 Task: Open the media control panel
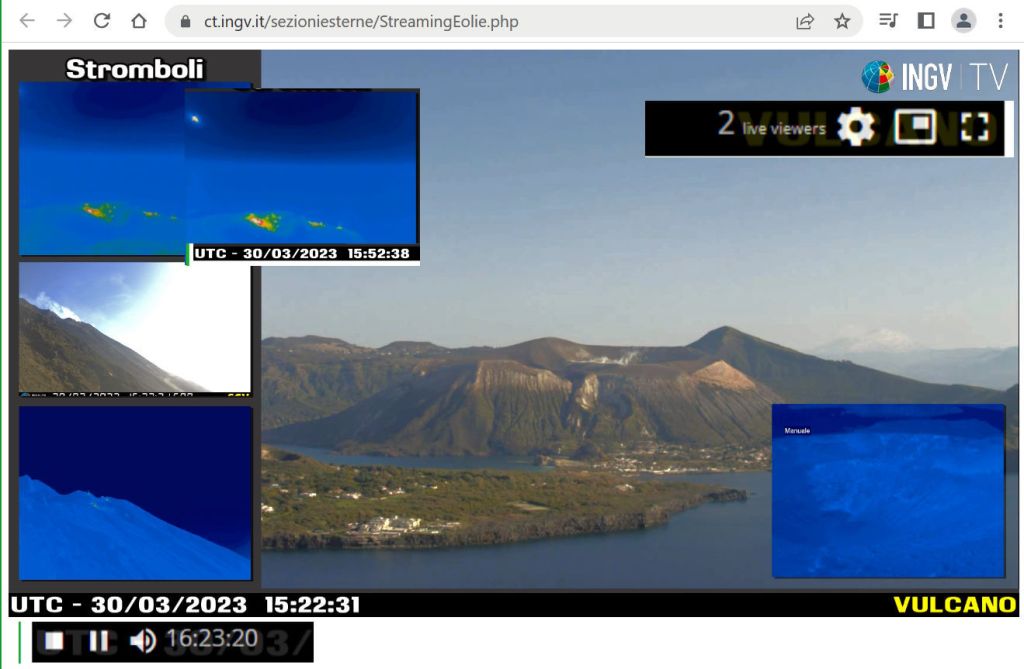point(888,21)
